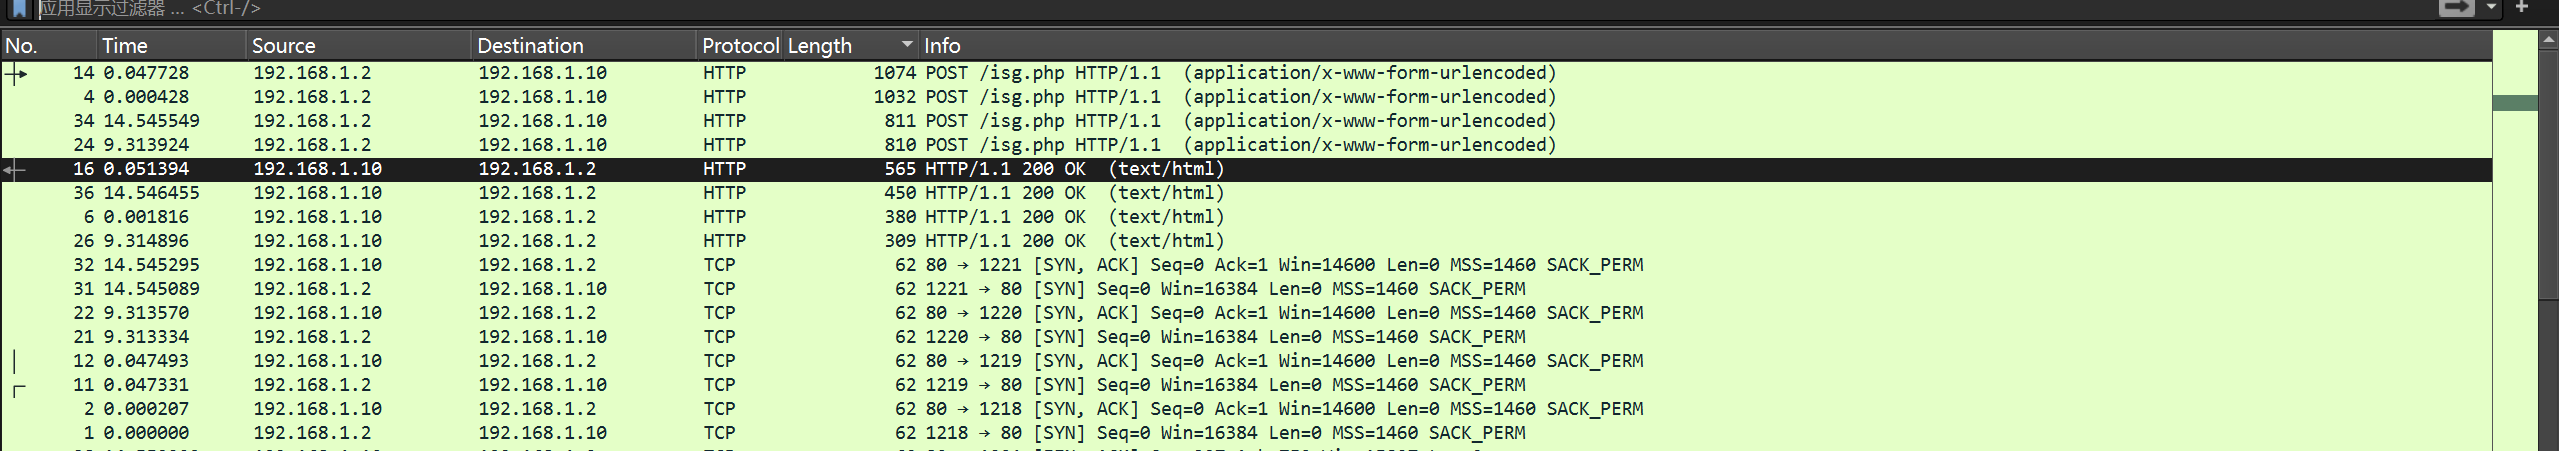
Task: Sort by the No. column header
Action: 48,45
